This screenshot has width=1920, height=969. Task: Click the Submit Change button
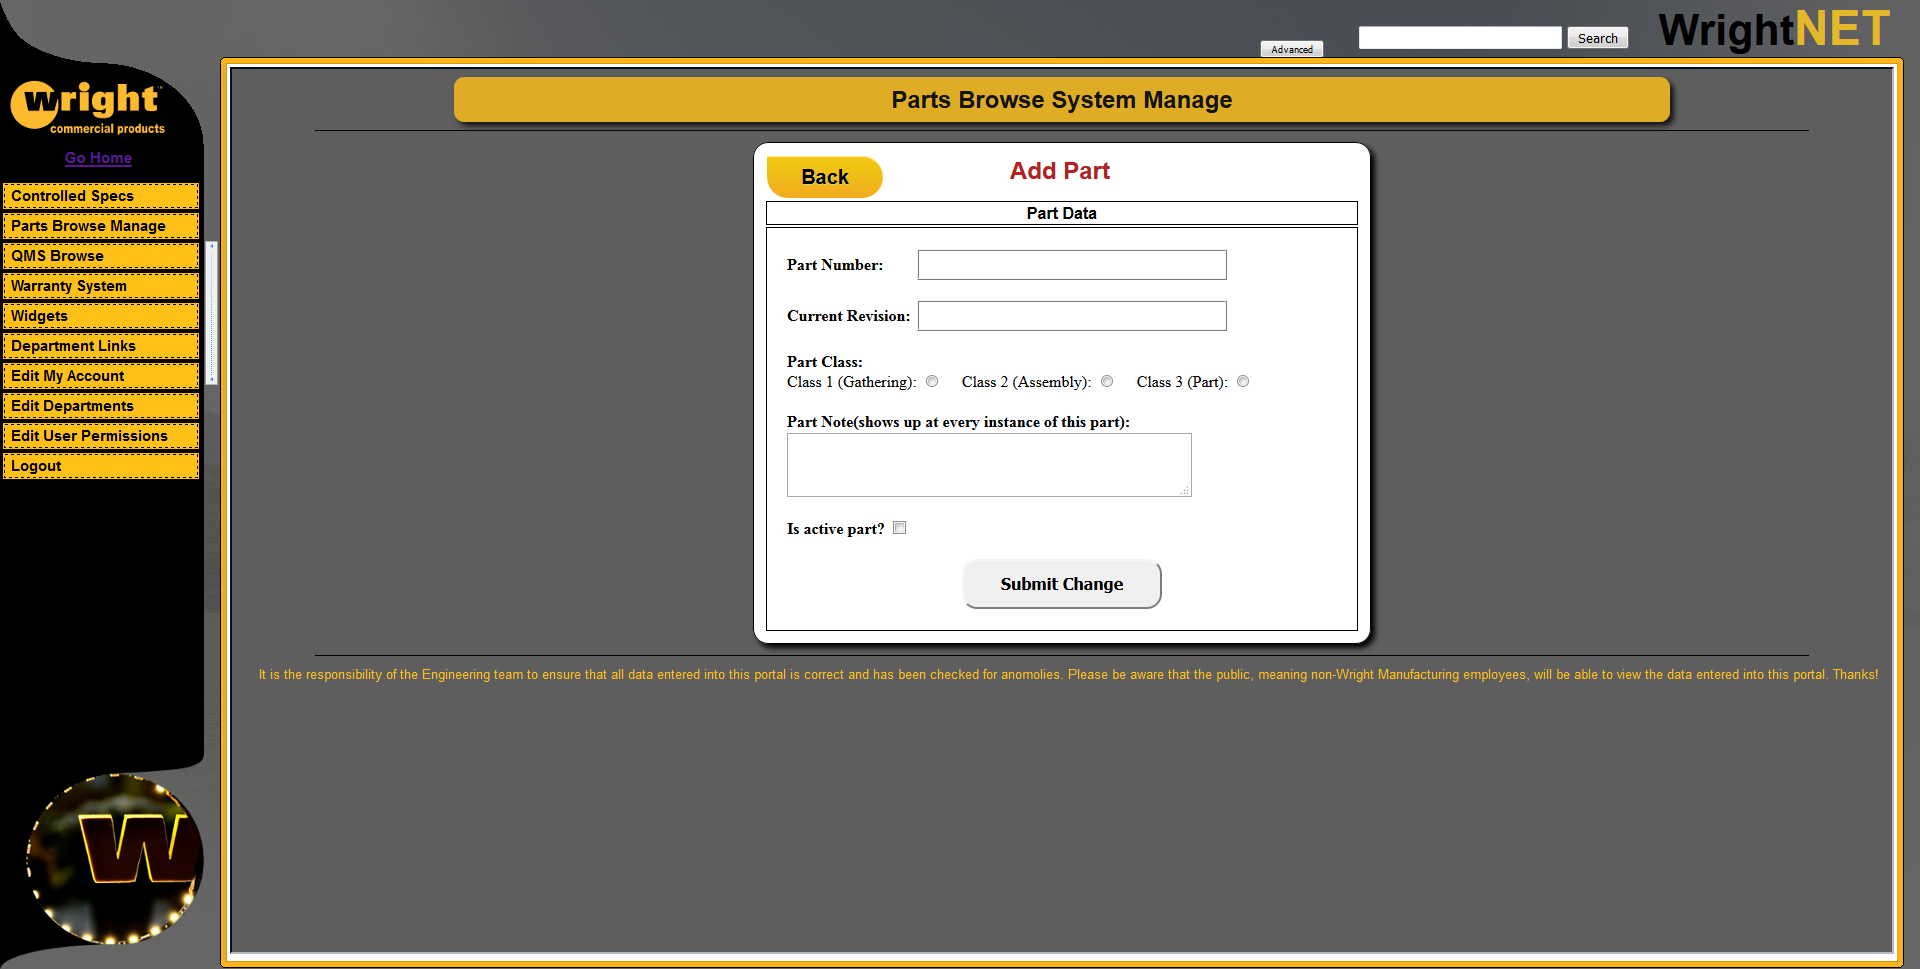pyautogui.click(x=1062, y=584)
